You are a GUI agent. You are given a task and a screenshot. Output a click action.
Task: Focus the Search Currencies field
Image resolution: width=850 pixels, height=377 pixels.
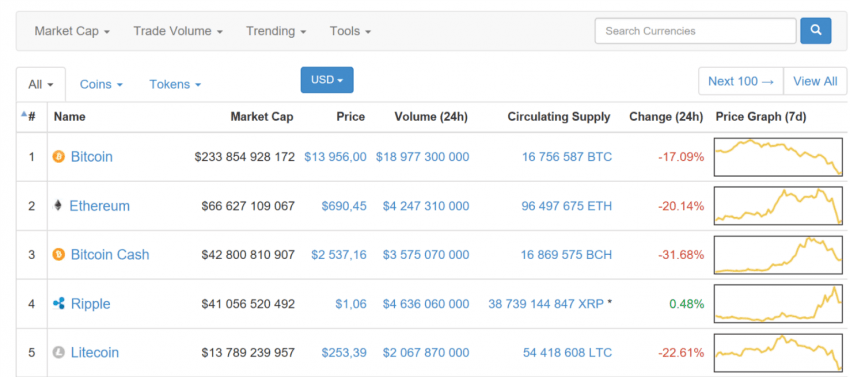coord(696,31)
